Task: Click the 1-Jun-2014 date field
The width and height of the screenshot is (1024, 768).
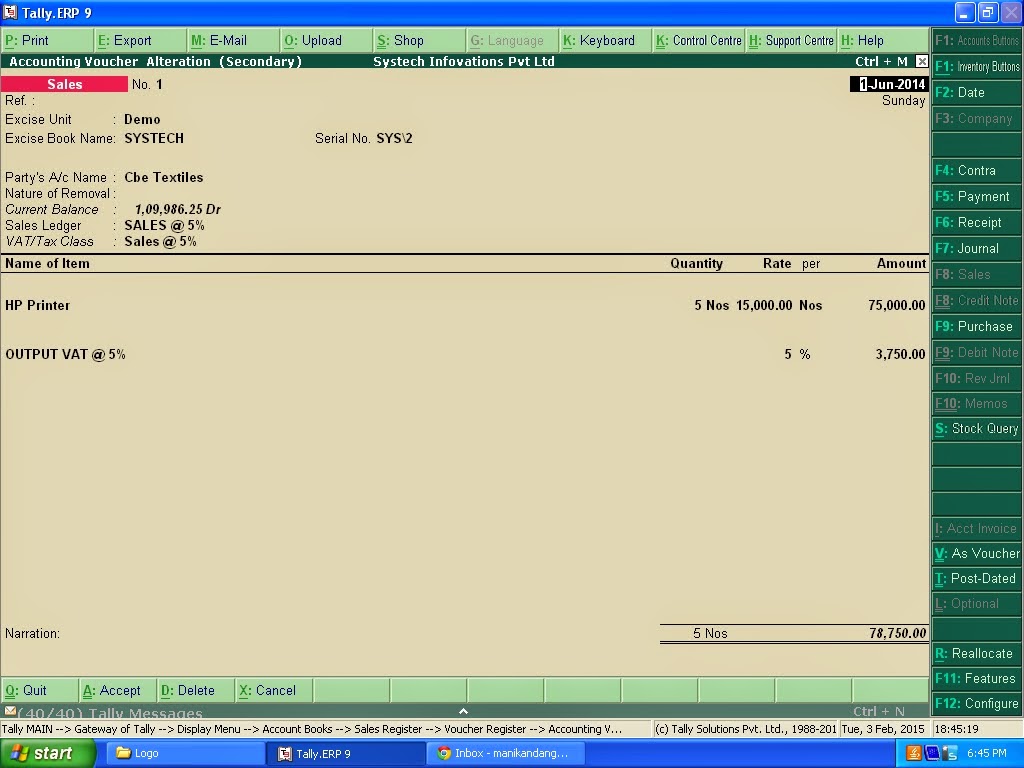Action: pyautogui.click(x=889, y=84)
